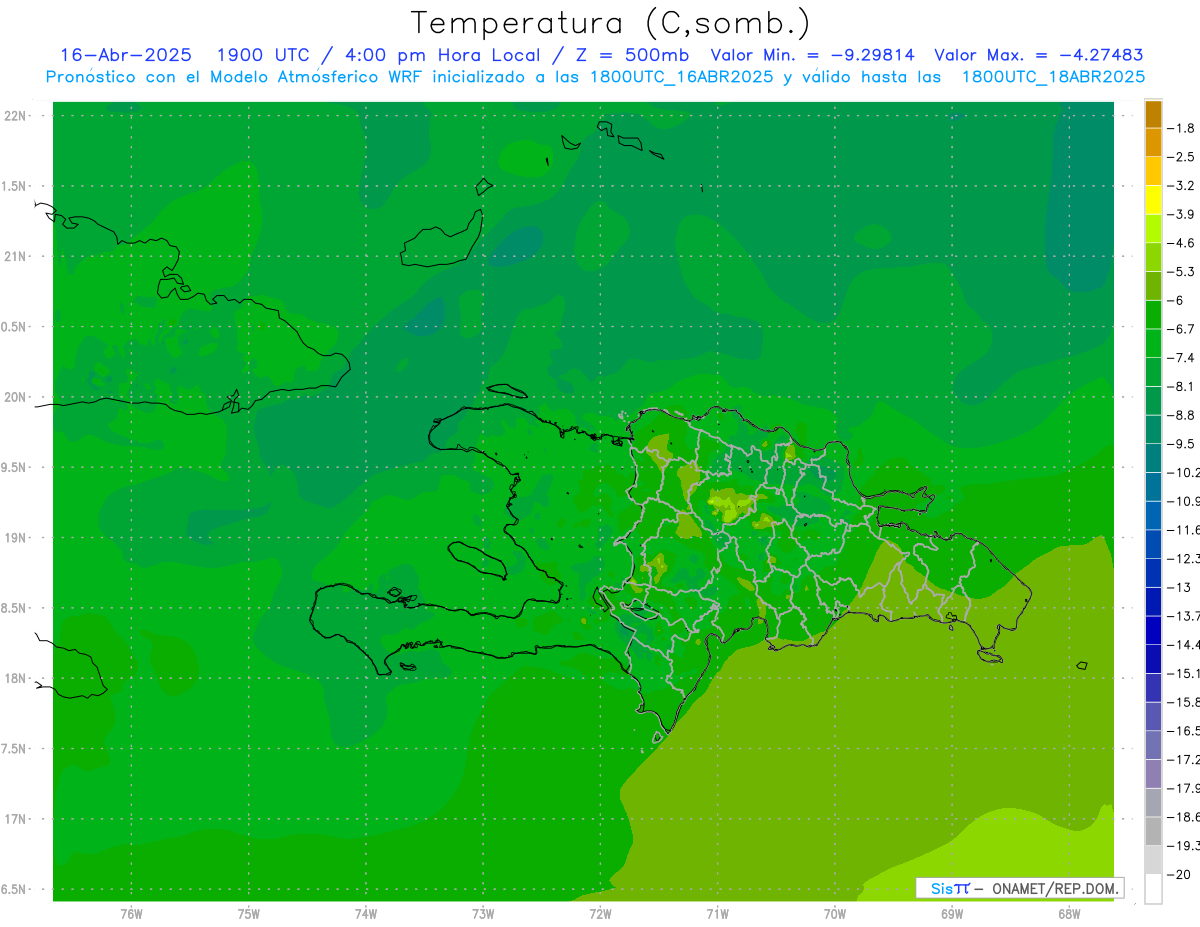The height and width of the screenshot is (927, 1200).
Task: Click the '72W' longitude label
Action: (x=600, y=914)
